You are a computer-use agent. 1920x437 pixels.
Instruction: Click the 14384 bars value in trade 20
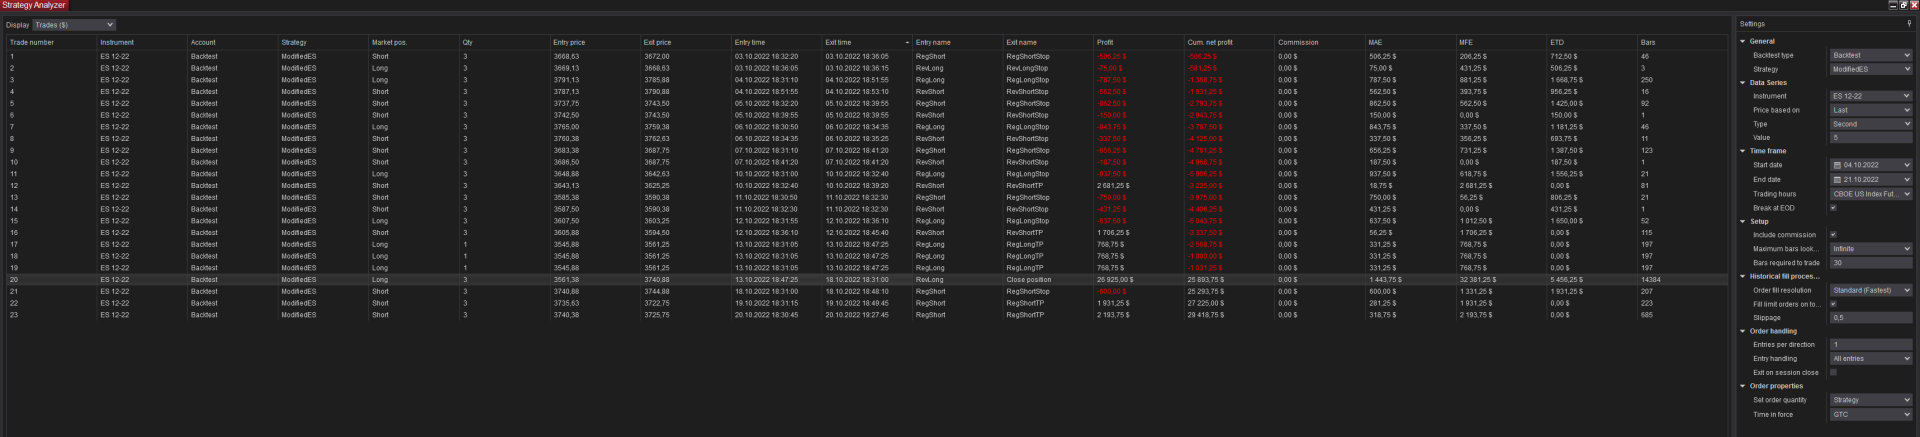coord(1651,280)
